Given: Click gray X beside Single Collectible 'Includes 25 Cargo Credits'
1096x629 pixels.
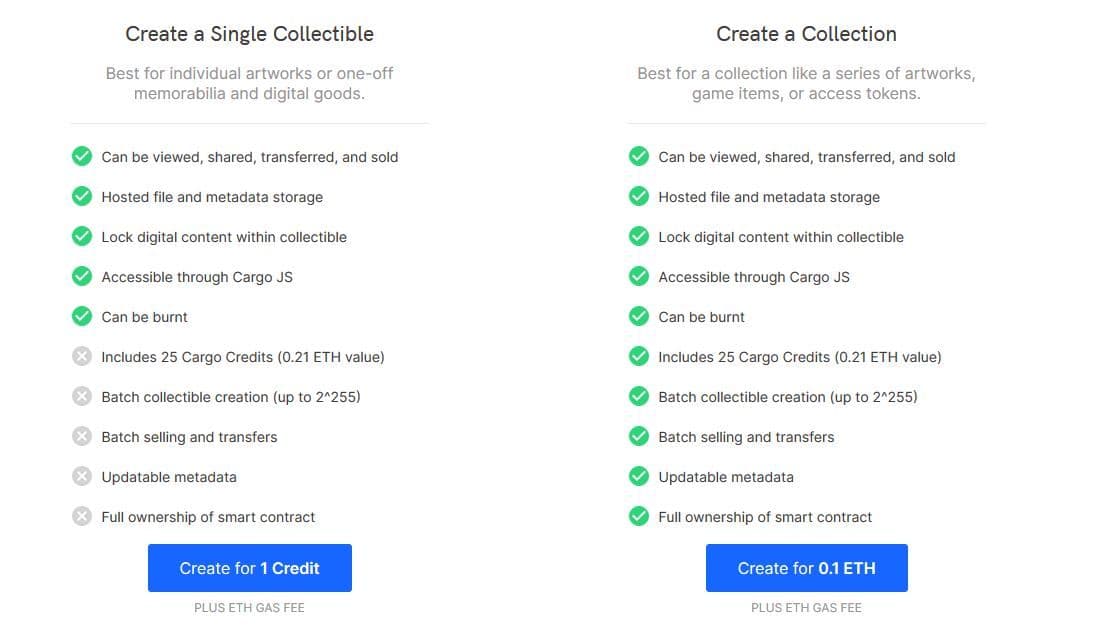Looking at the screenshot, I should (x=82, y=357).
